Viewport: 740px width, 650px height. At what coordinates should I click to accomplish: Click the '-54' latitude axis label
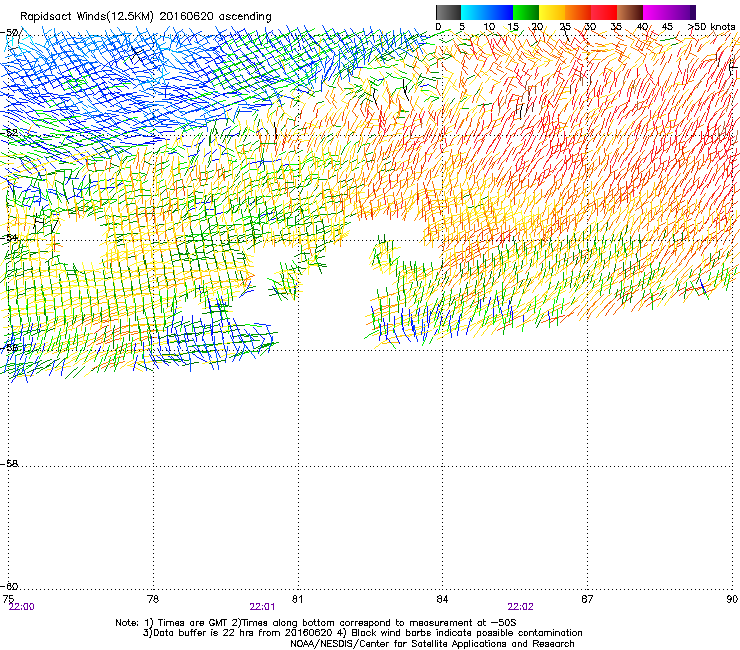point(9,237)
